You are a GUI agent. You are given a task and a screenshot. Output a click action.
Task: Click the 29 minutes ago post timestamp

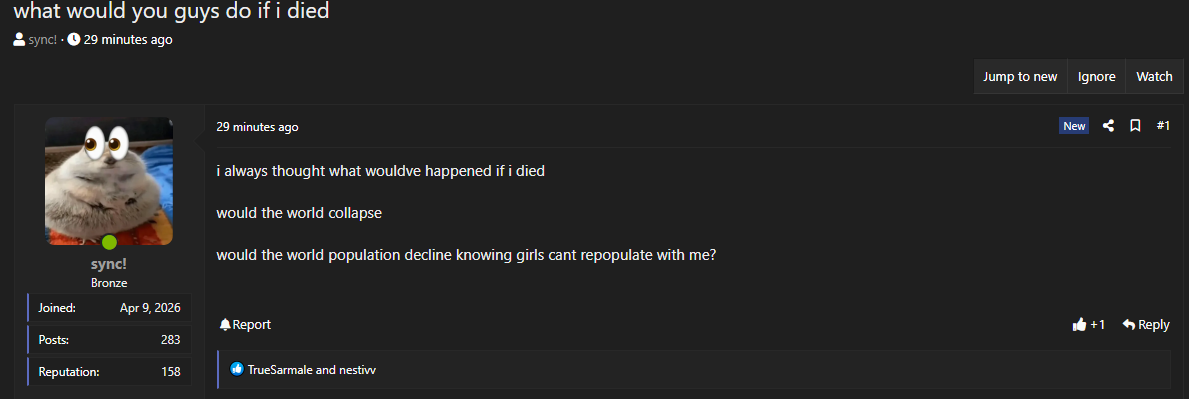[x=257, y=127]
